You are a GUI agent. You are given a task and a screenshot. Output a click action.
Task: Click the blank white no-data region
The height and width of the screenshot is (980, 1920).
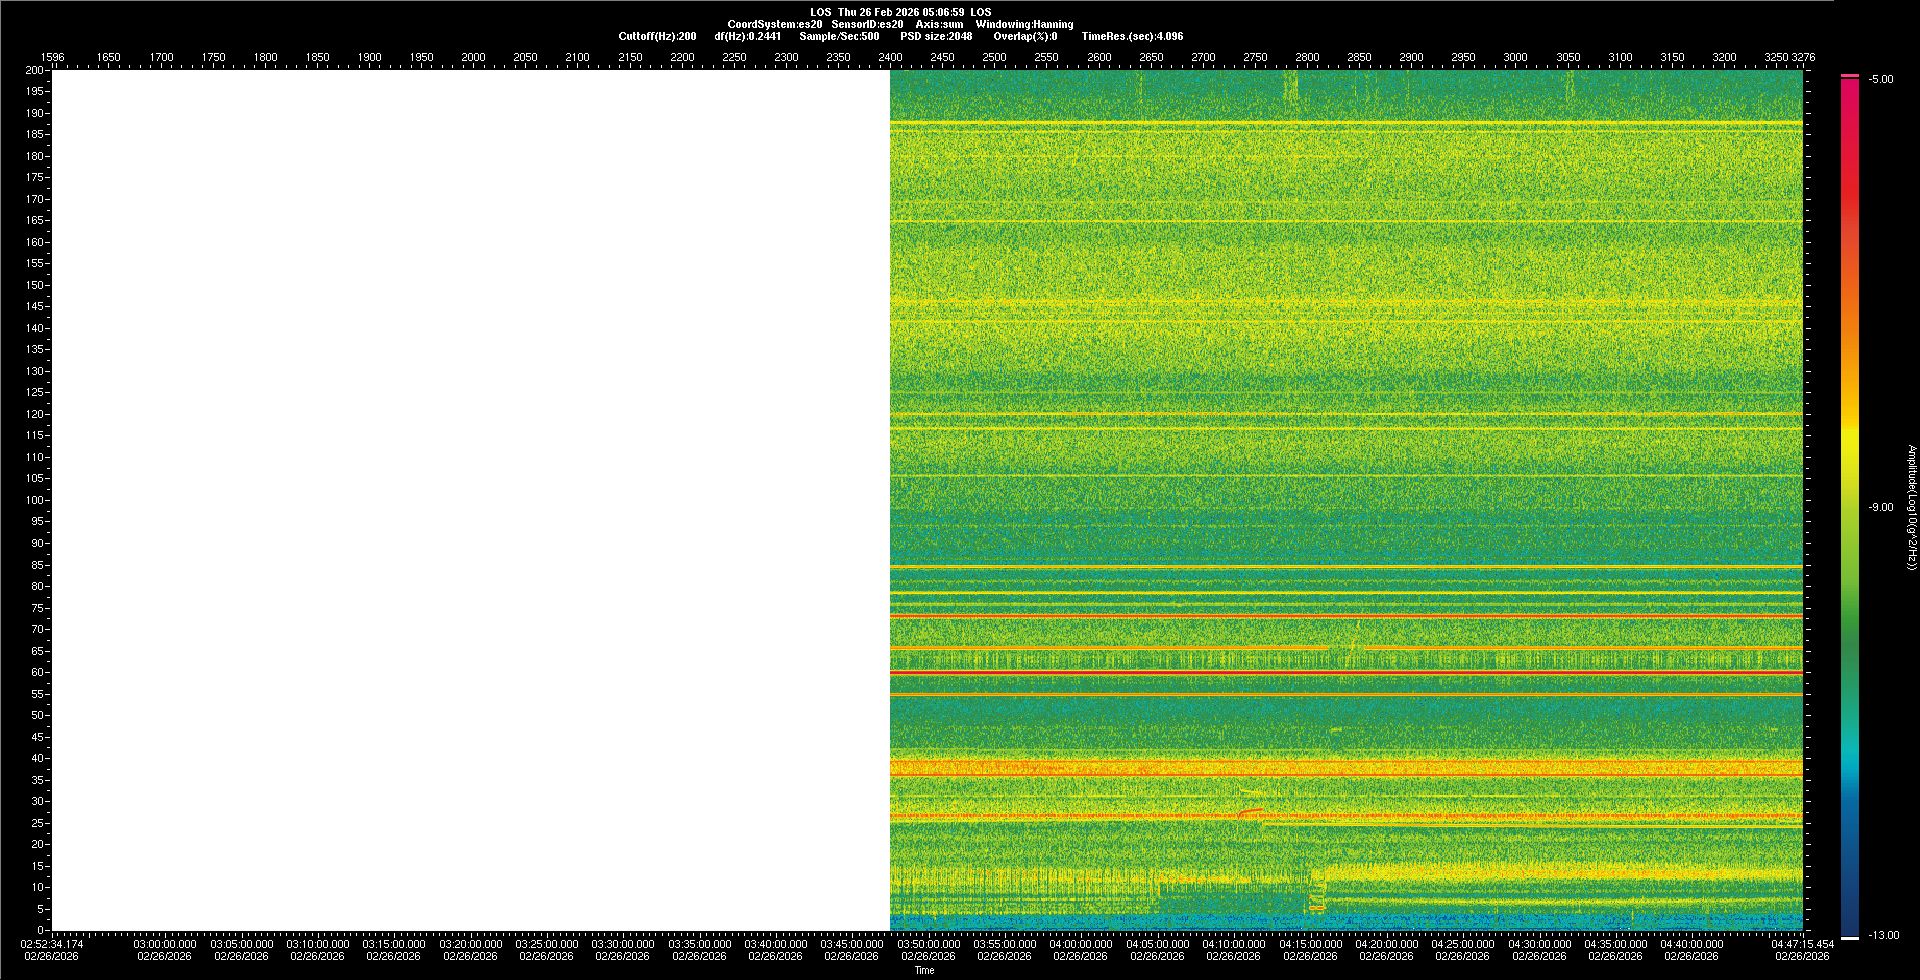click(x=470, y=500)
